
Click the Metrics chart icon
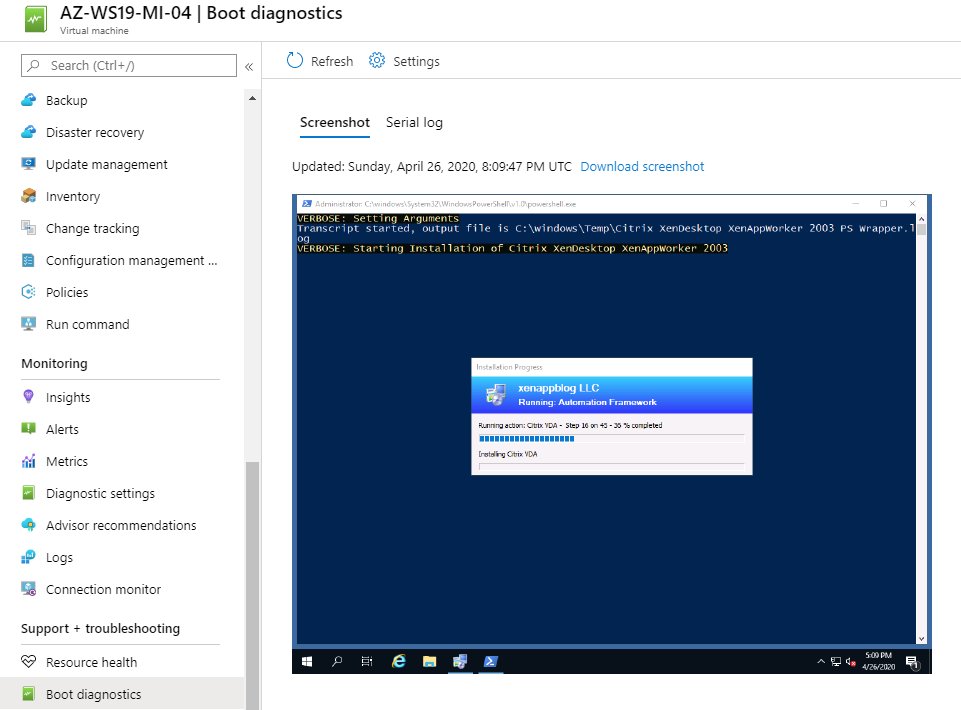click(28, 461)
